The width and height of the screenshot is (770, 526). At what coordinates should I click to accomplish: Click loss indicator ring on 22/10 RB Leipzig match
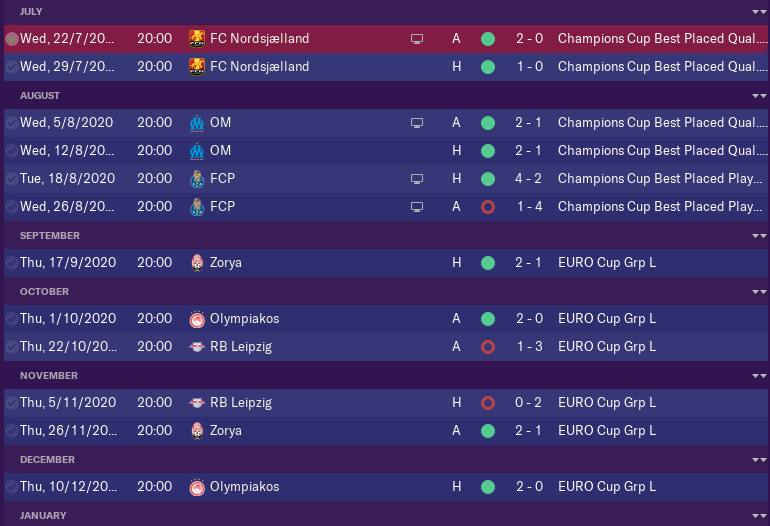pos(488,347)
